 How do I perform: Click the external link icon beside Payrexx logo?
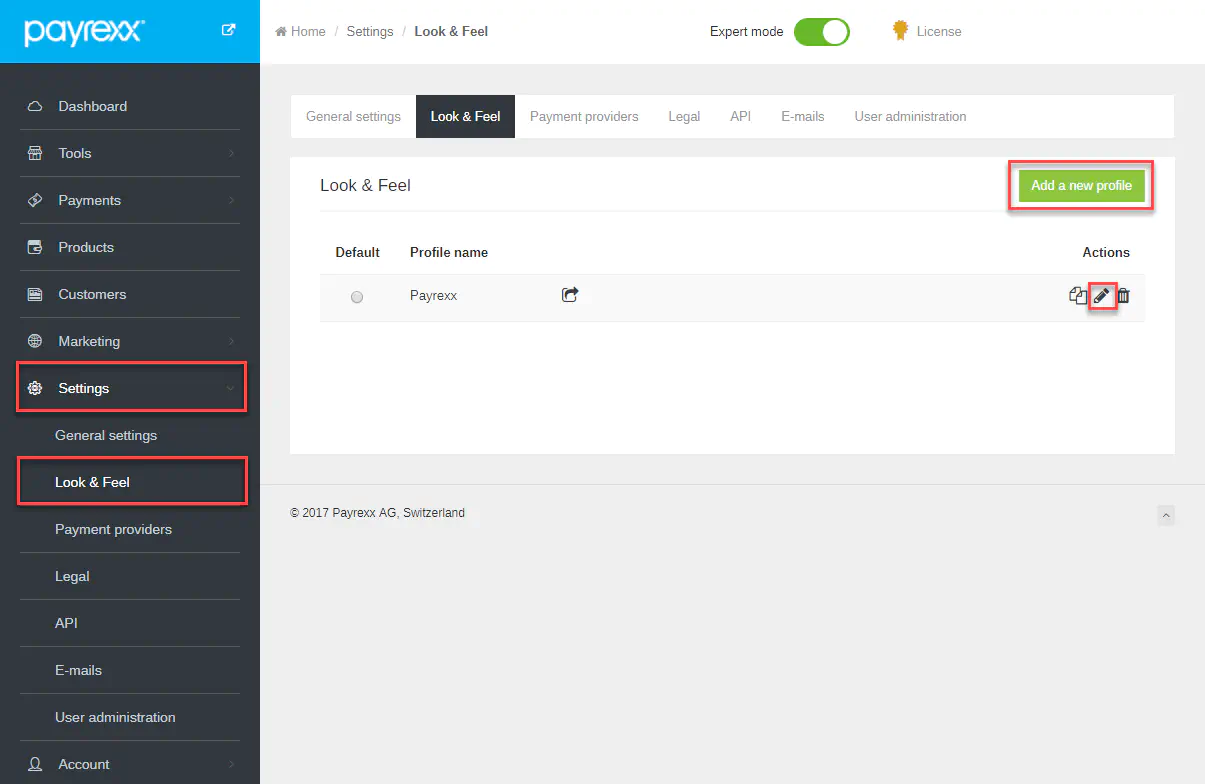tap(228, 30)
